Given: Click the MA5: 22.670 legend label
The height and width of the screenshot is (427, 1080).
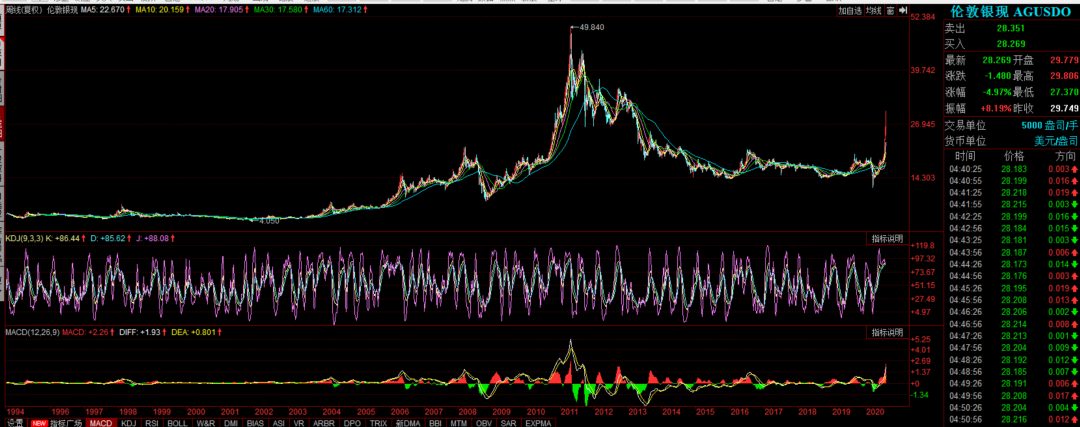Looking at the screenshot, I should pyautogui.click(x=105, y=11).
